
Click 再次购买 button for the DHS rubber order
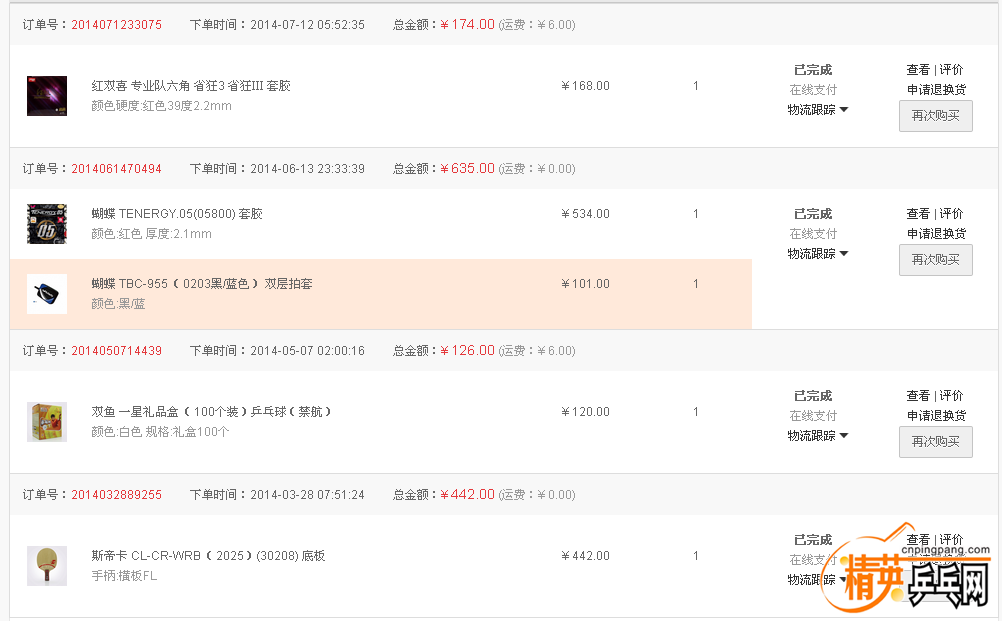(935, 116)
